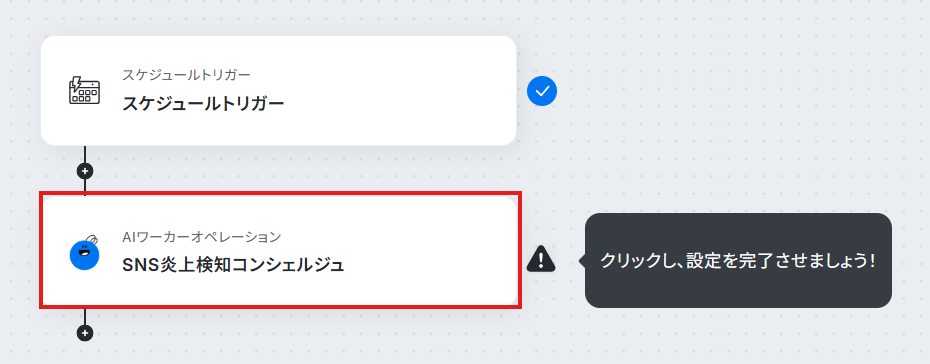Click the bold スケジュールトリガー title text
The height and width of the screenshot is (364, 930).
pos(203,104)
